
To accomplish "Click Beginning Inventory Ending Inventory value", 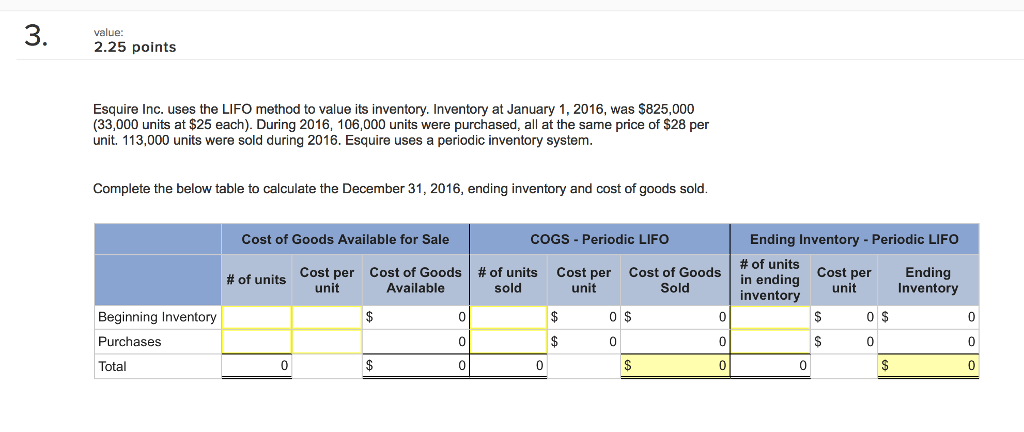I will [x=927, y=318].
